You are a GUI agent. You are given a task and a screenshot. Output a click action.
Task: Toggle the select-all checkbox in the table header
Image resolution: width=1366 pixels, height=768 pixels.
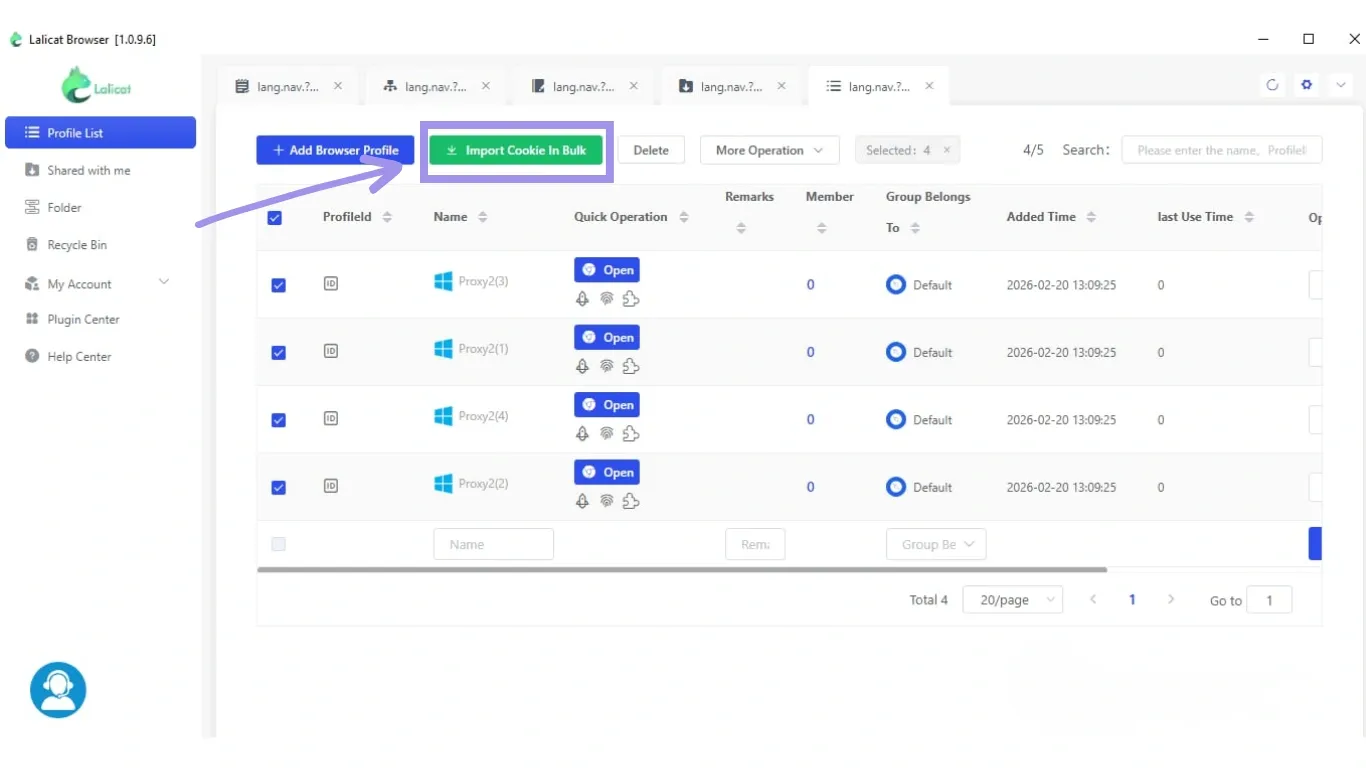[x=275, y=218]
